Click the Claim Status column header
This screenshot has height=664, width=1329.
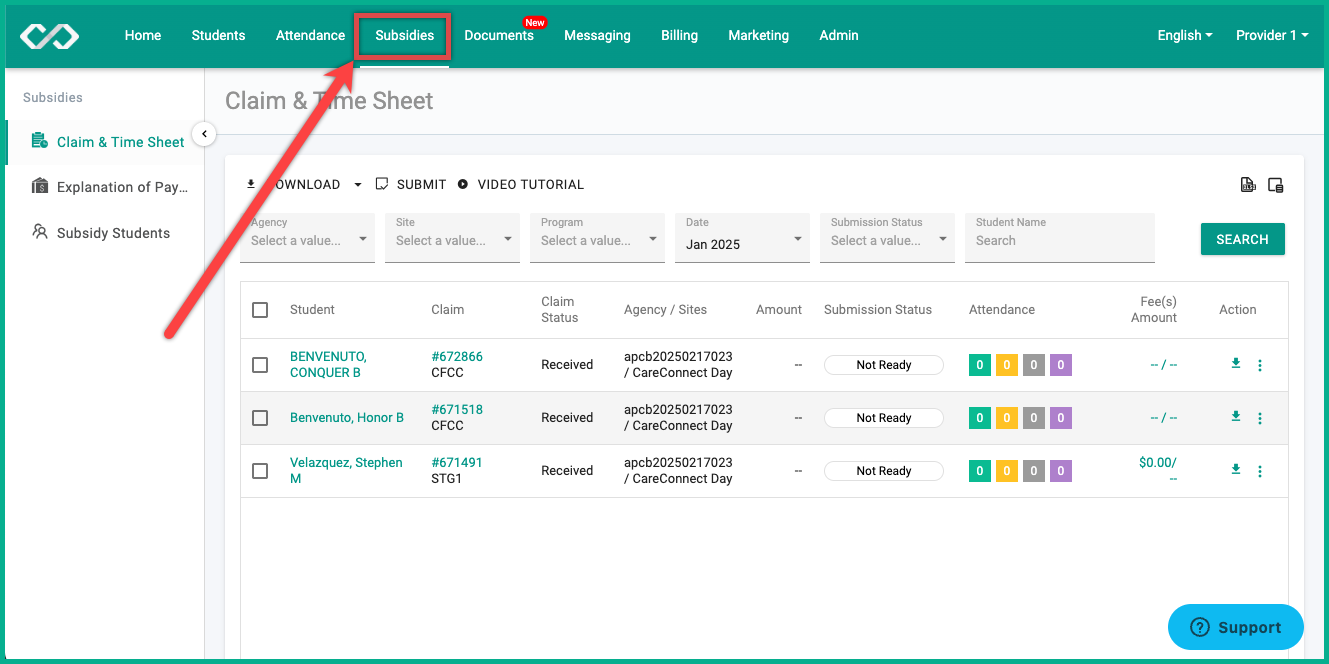pos(560,309)
